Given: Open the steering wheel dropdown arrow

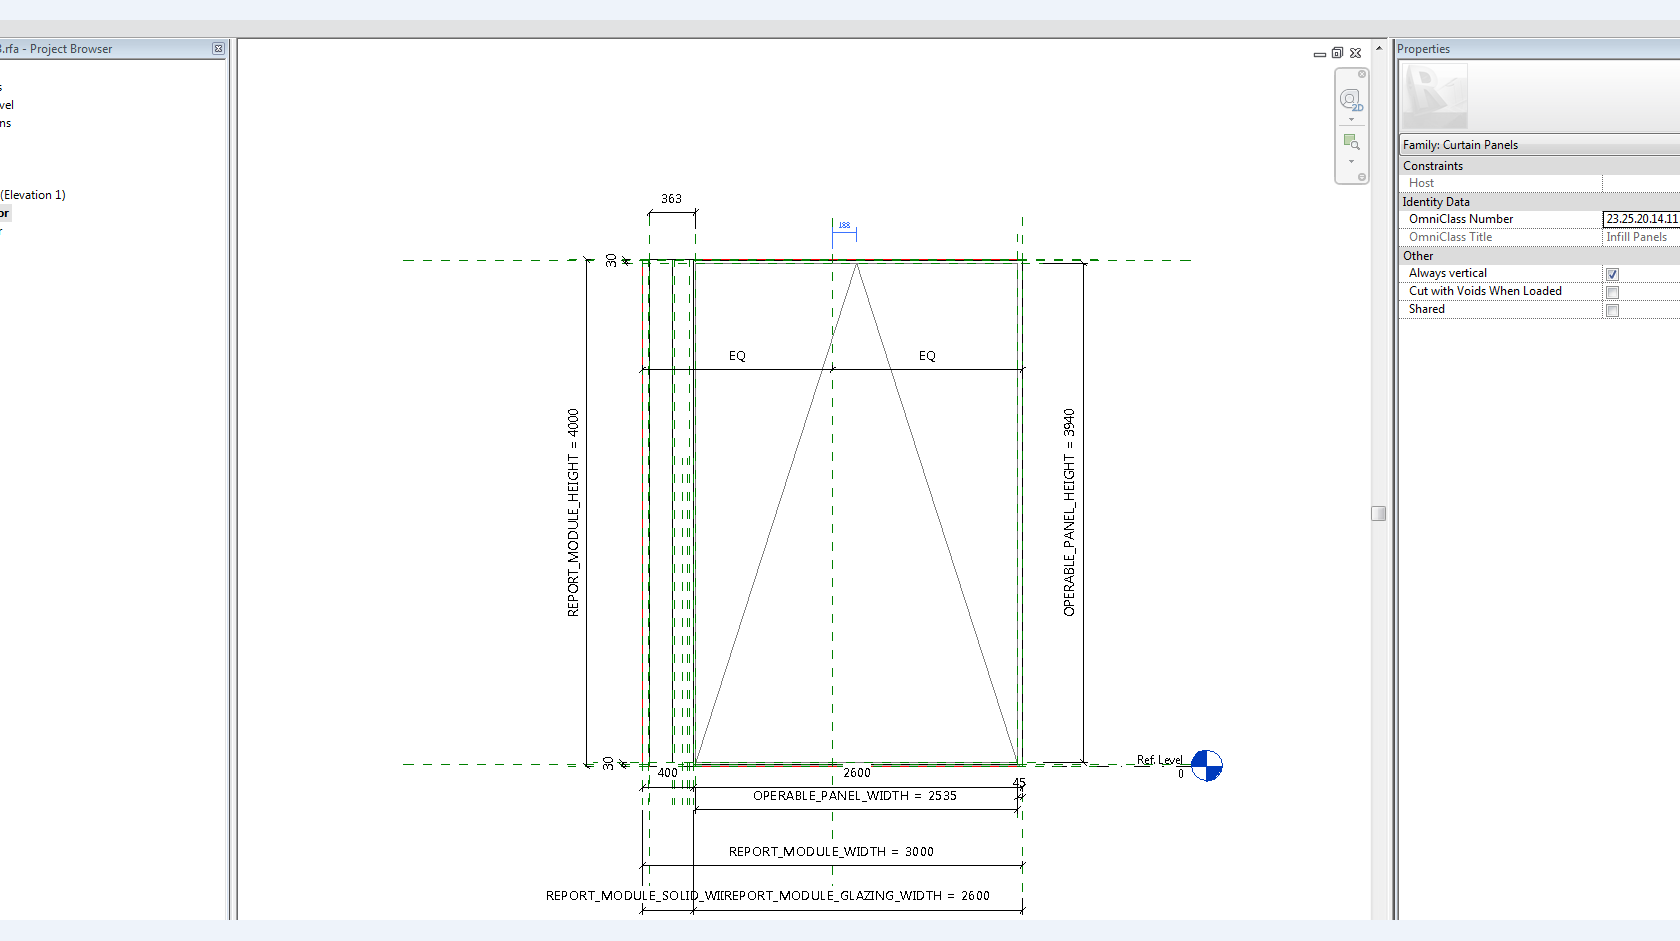Looking at the screenshot, I should (1351, 120).
